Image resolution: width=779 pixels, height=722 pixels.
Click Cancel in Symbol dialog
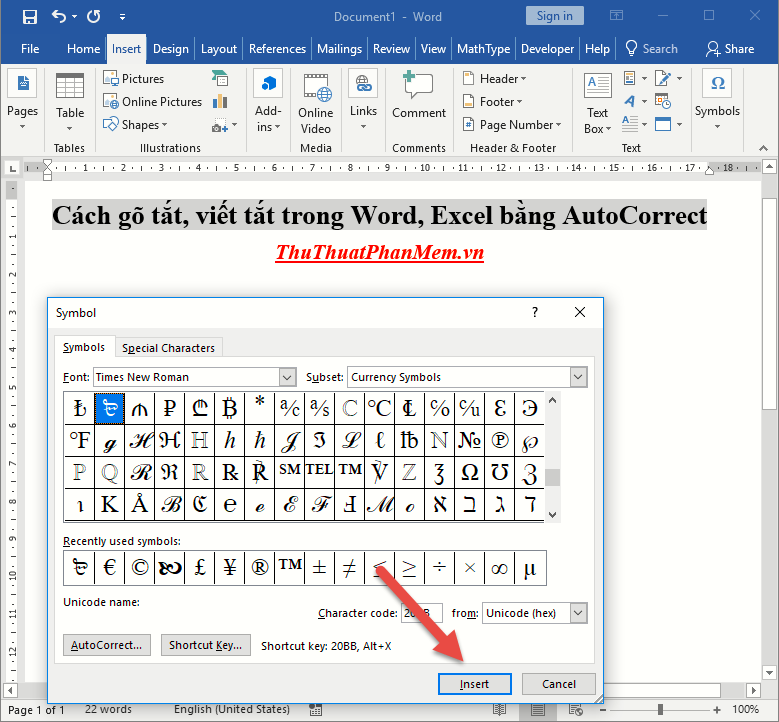pyautogui.click(x=559, y=684)
